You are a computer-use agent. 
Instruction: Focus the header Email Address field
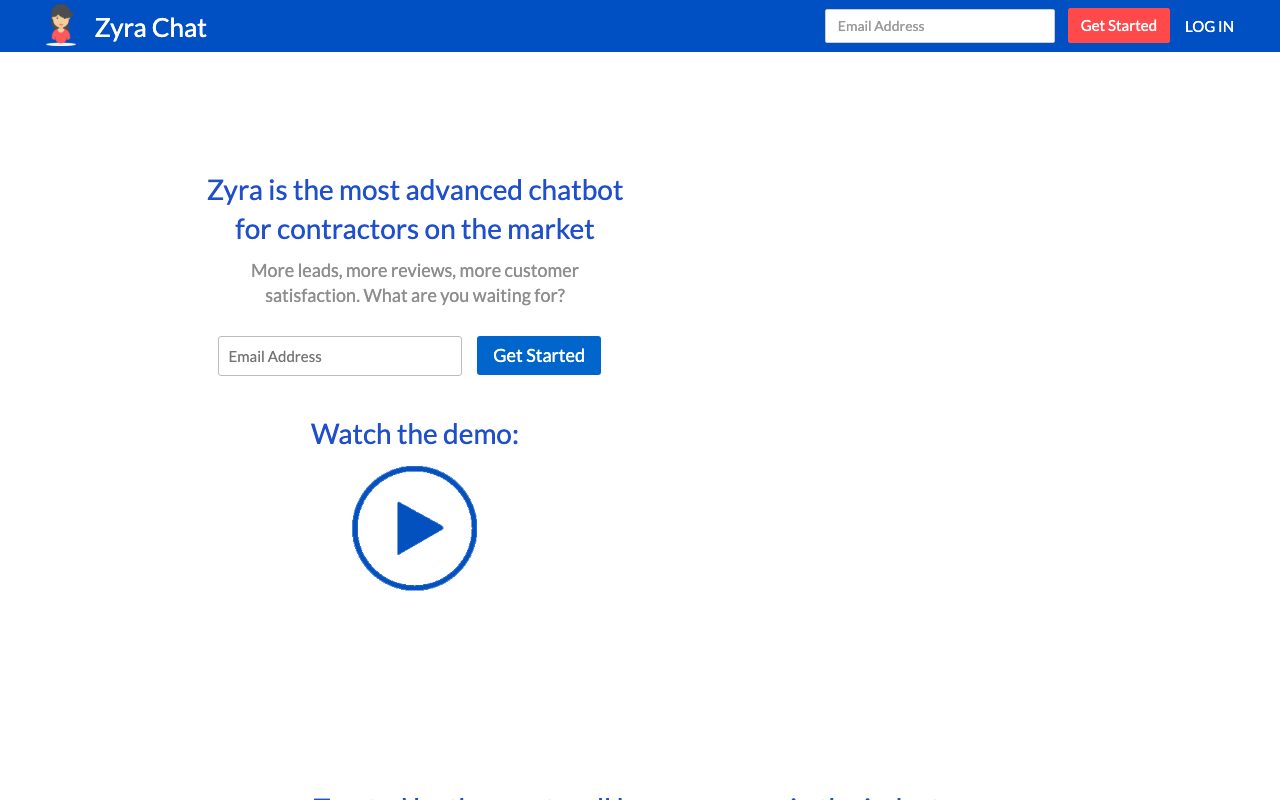[x=940, y=26]
